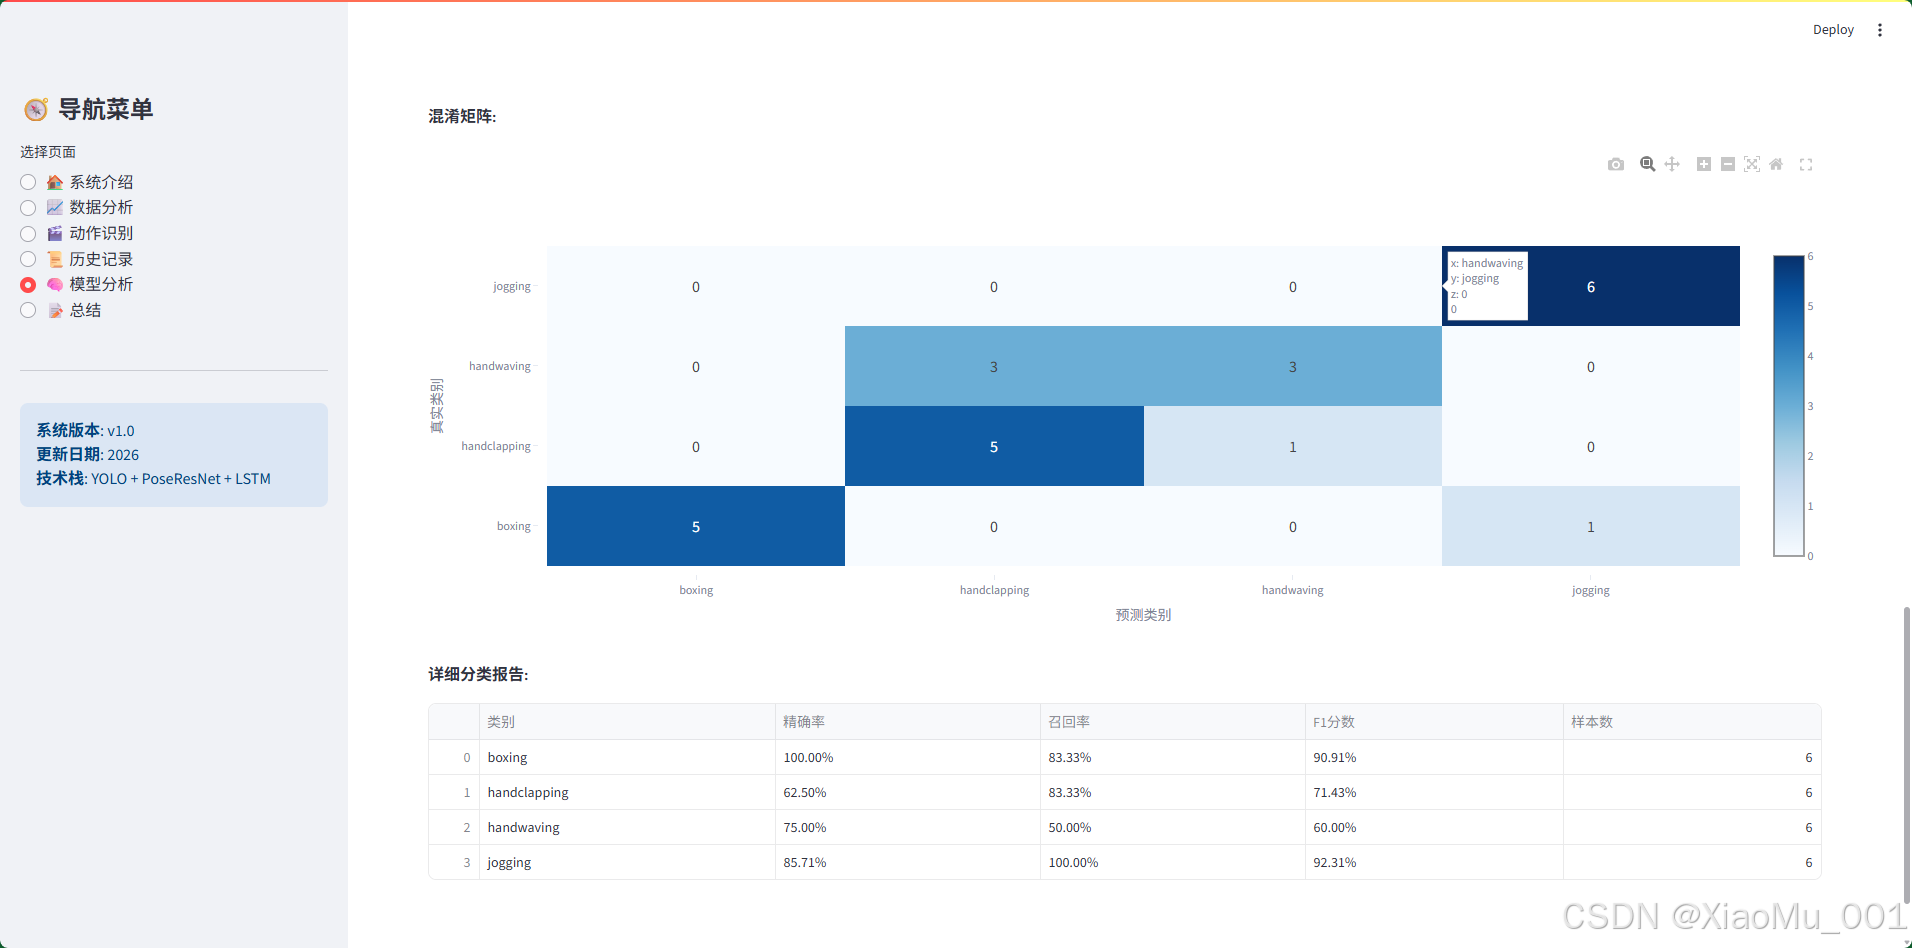Sort the report by 精确率 column header
Viewport: 1912px width, 948px height.
[x=907, y=722]
